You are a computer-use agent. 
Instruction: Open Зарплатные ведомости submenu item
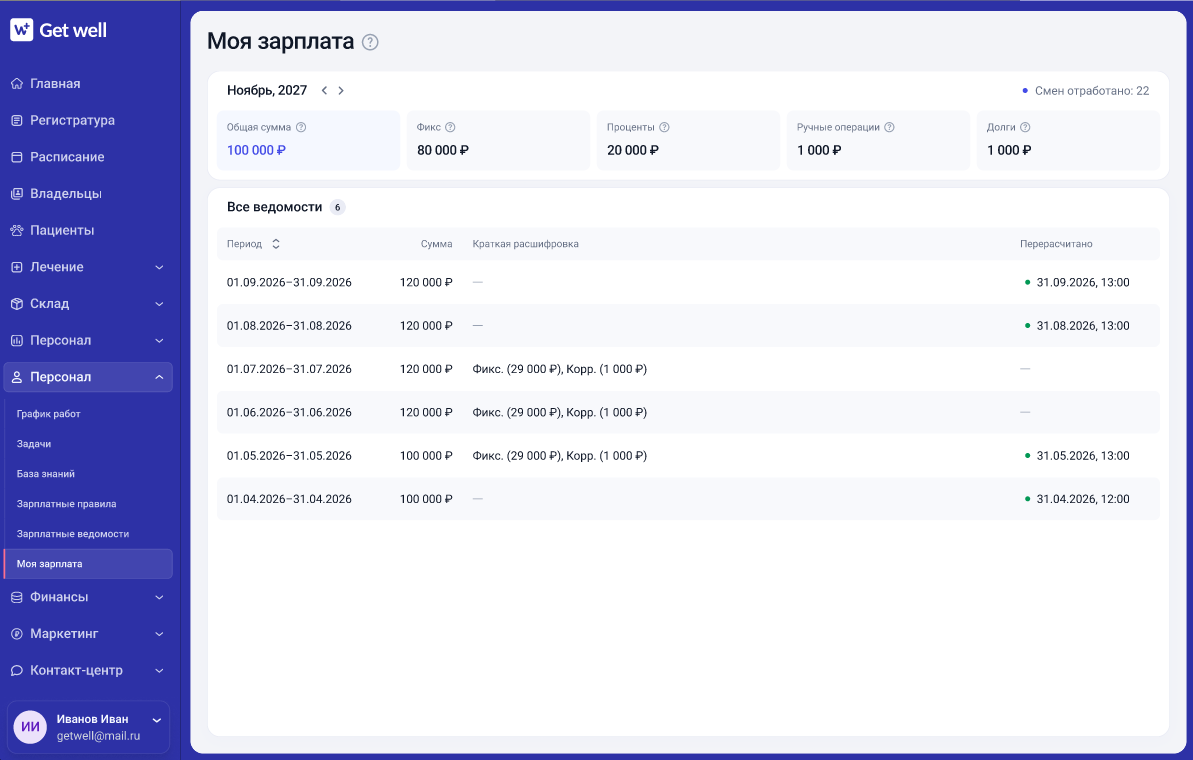tap(73, 534)
